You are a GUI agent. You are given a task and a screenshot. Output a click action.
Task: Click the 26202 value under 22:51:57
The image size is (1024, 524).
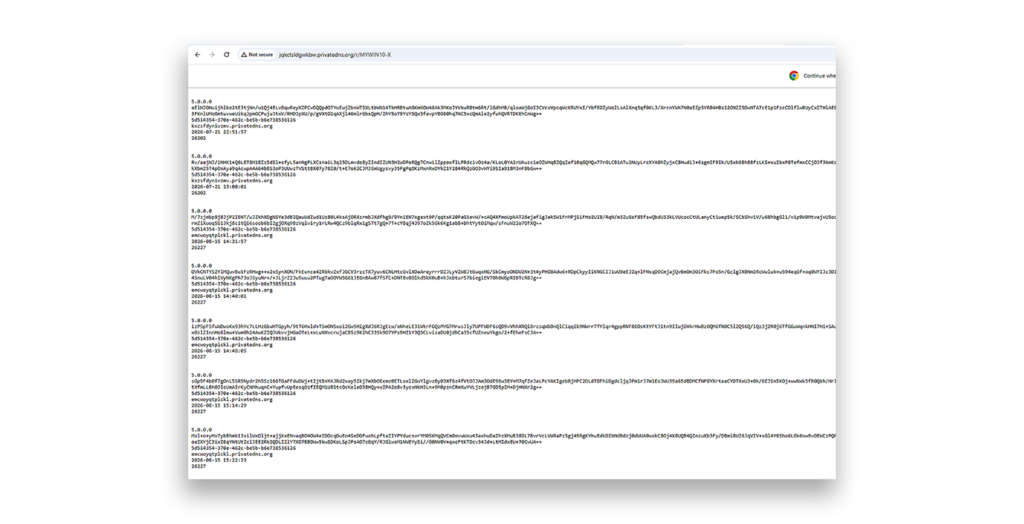coord(199,139)
